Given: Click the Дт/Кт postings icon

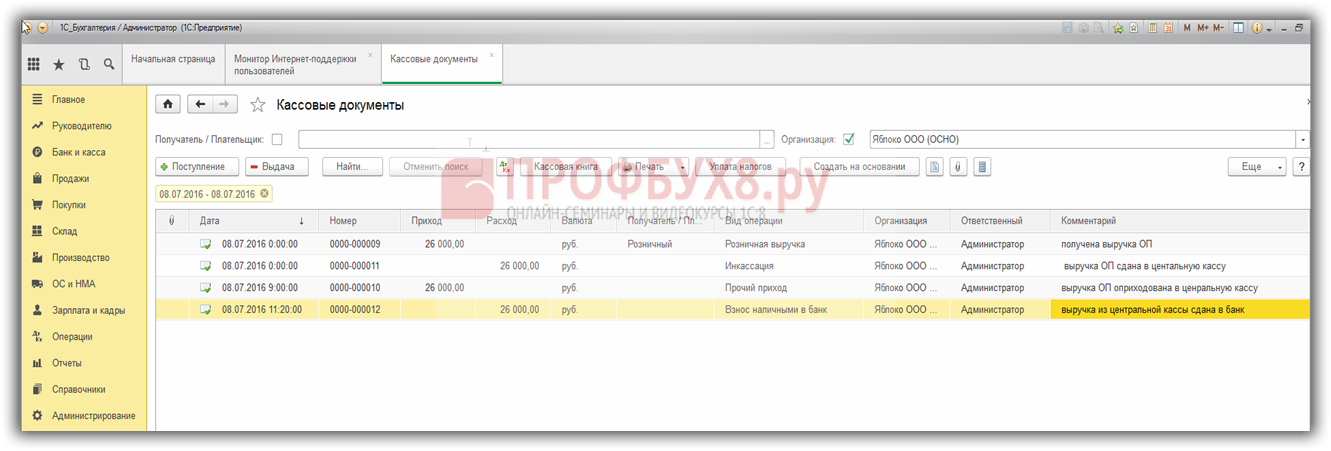Looking at the screenshot, I should (504, 167).
